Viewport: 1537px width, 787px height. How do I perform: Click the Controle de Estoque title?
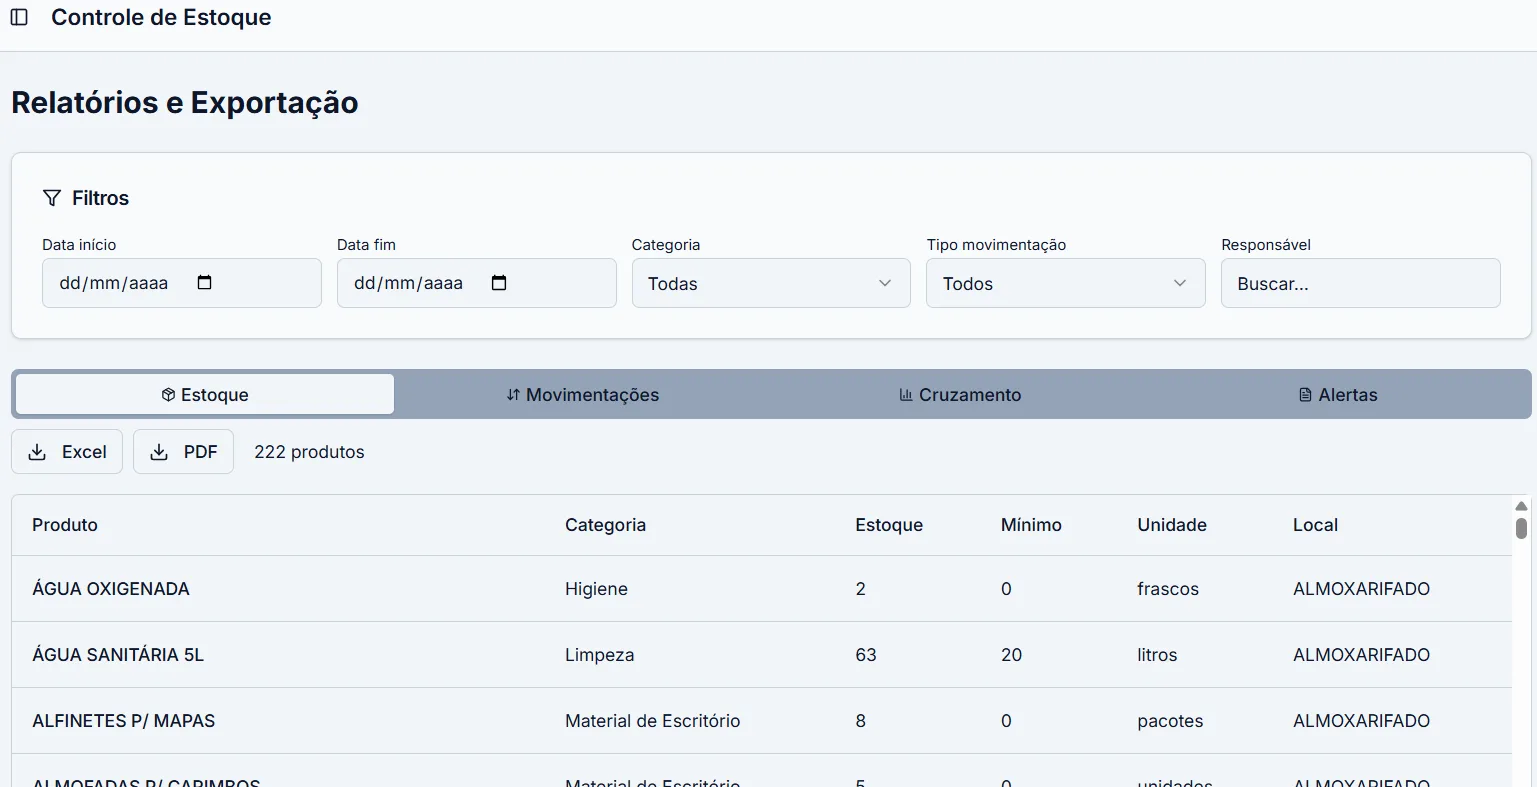pyautogui.click(x=161, y=17)
